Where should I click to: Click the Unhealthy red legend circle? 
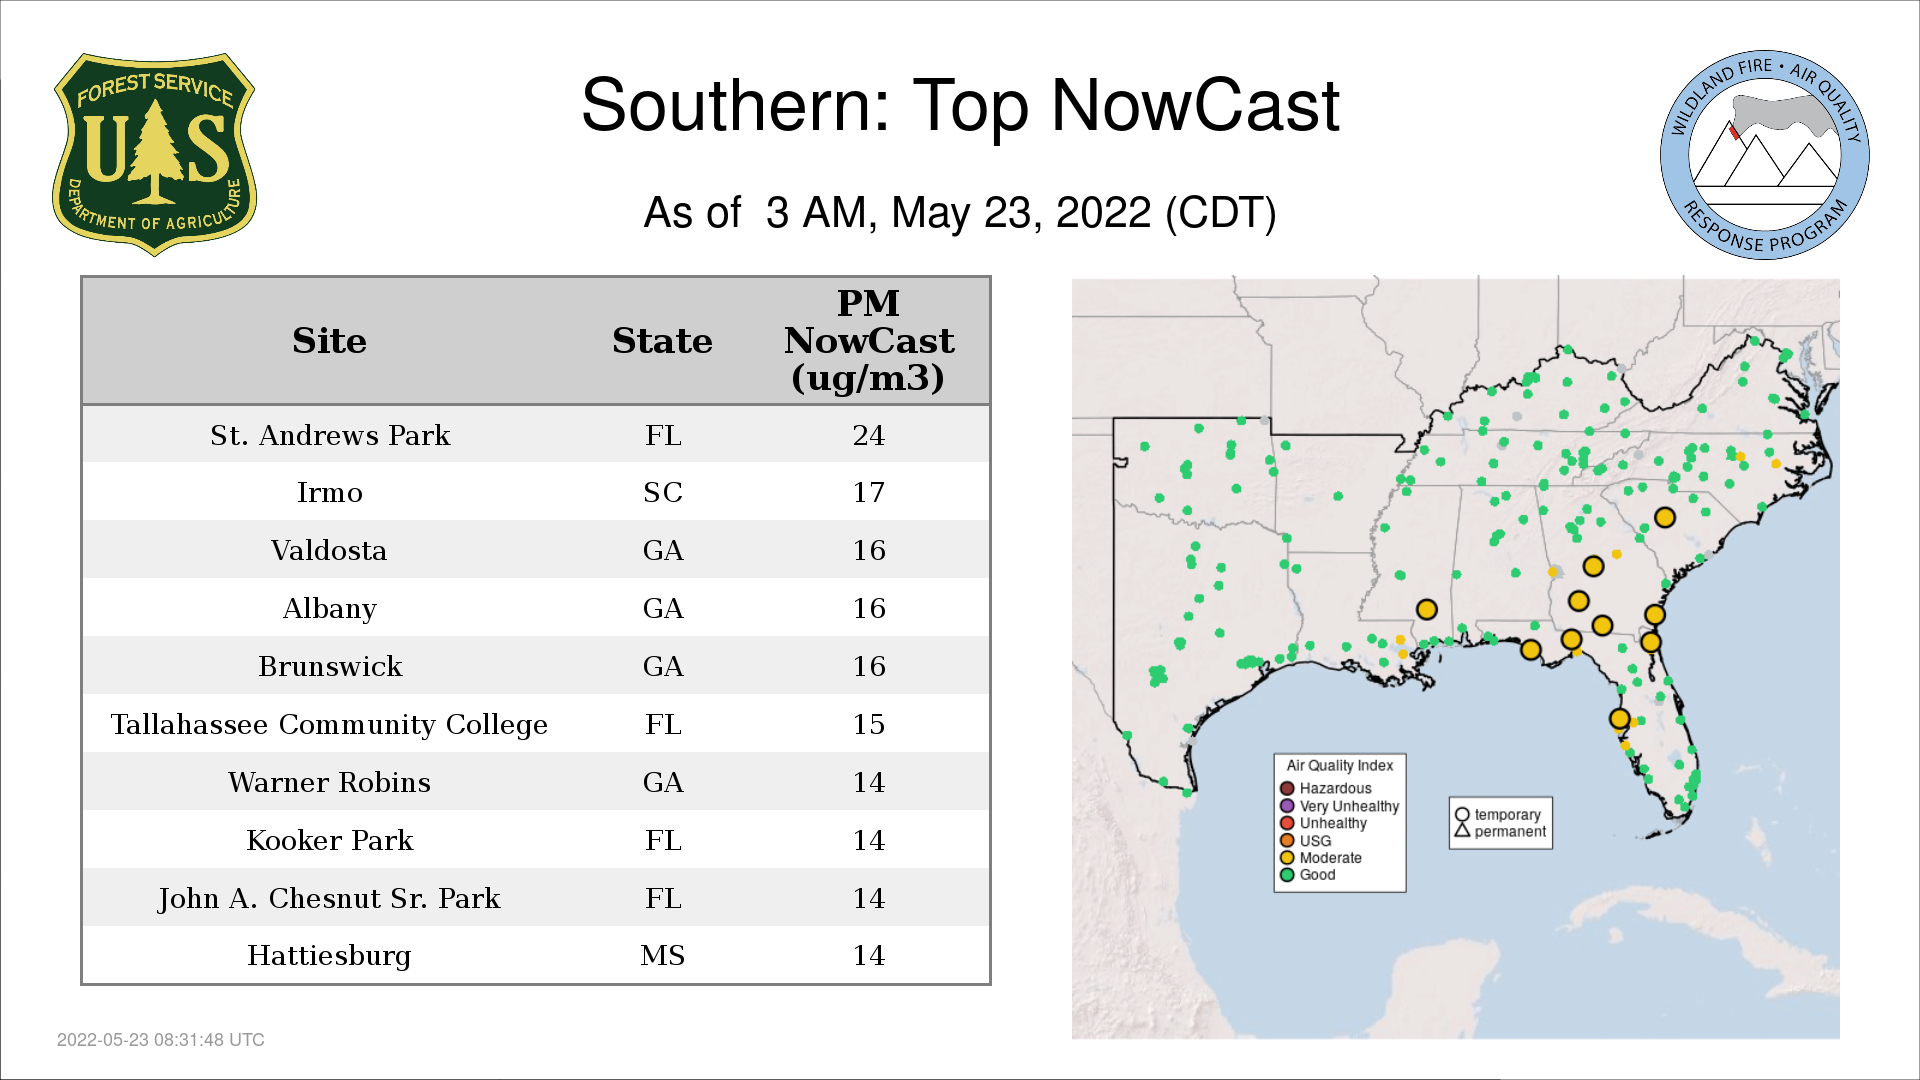pos(1287,823)
